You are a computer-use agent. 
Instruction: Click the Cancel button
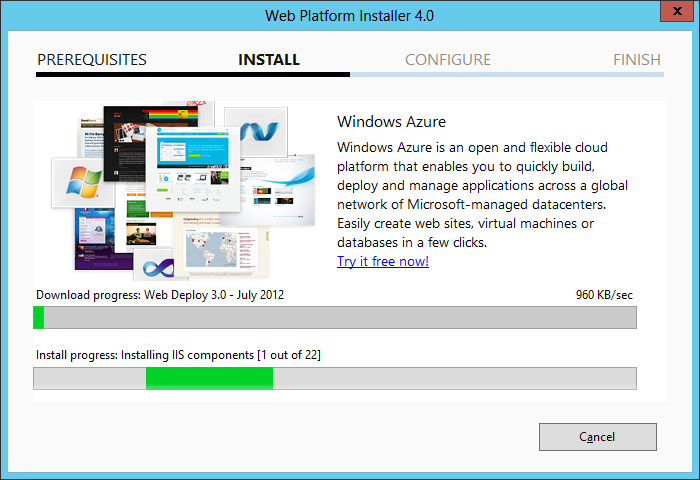click(x=597, y=437)
